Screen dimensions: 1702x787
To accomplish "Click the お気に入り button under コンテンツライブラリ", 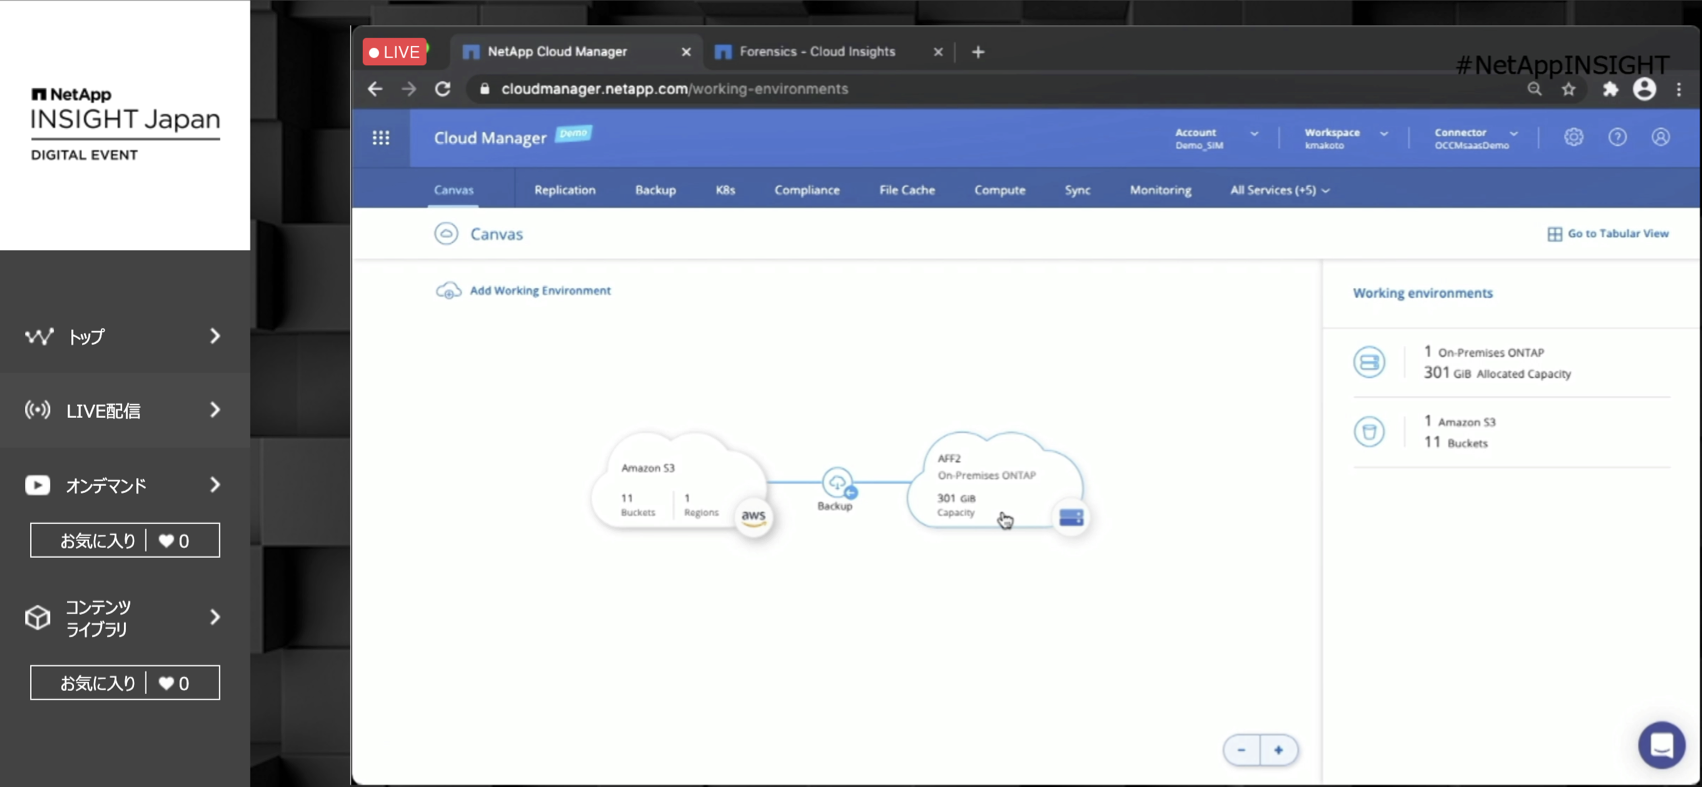I will click(x=125, y=683).
